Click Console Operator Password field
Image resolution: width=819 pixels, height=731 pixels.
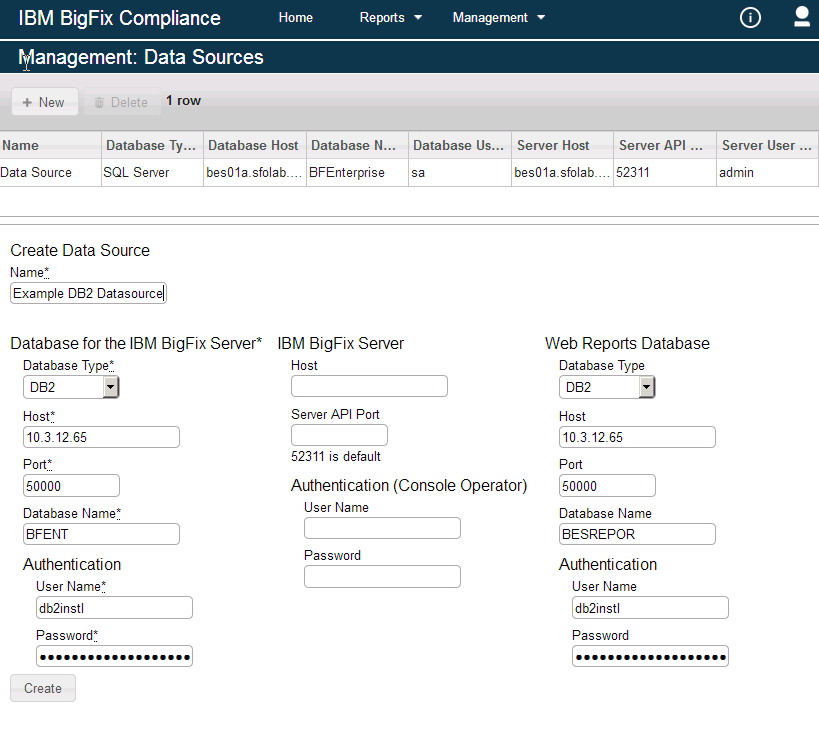point(382,577)
